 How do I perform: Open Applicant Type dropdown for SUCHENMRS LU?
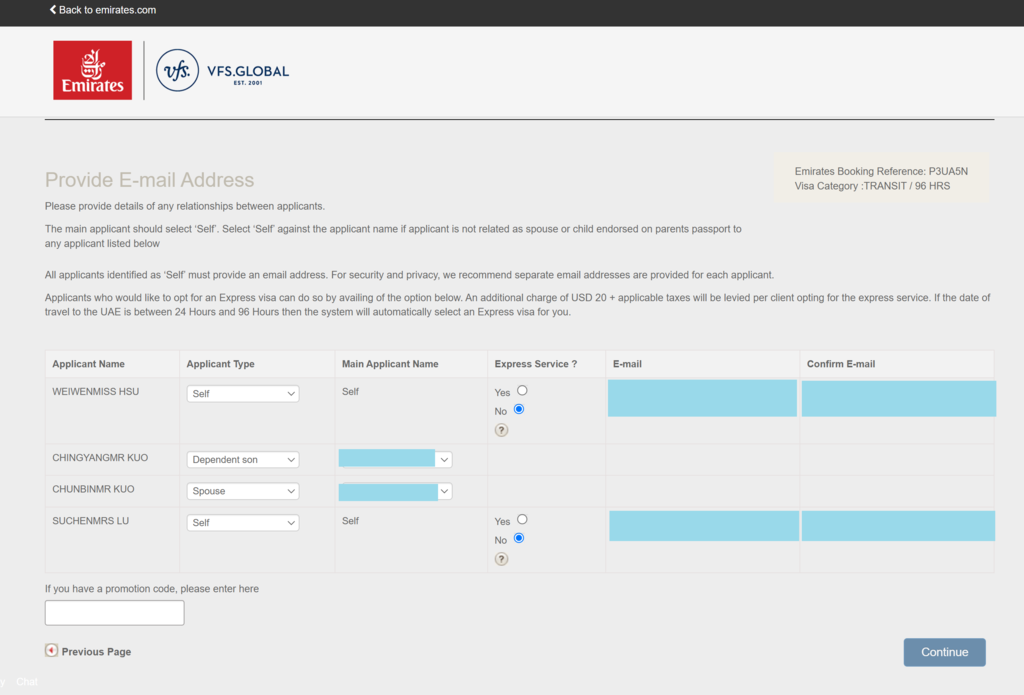(243, 523)
